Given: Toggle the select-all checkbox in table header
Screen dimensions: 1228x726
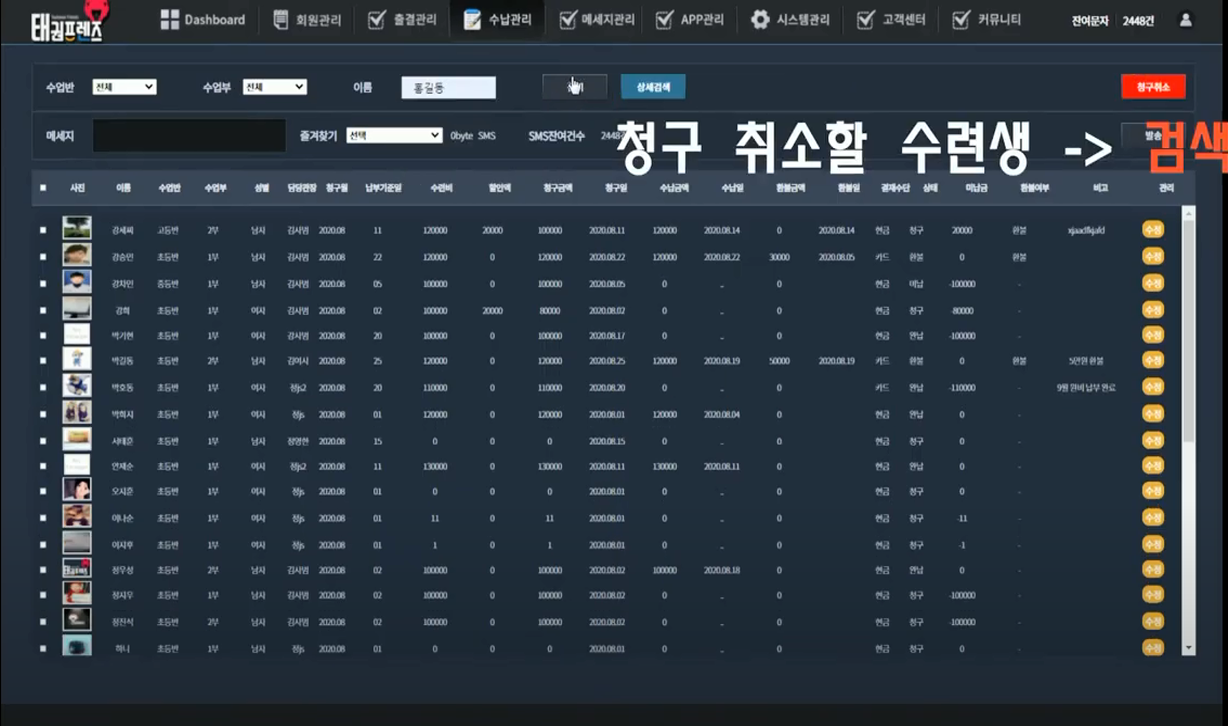Looking at the screenshot, I should click(x=43, y=187).
